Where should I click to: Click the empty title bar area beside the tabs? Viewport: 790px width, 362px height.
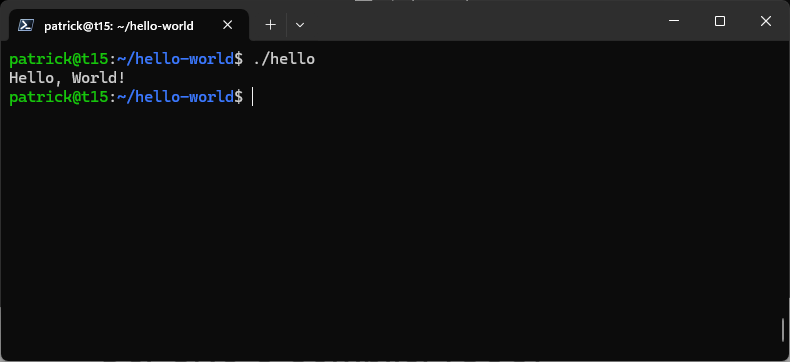[x=479, y=24]
